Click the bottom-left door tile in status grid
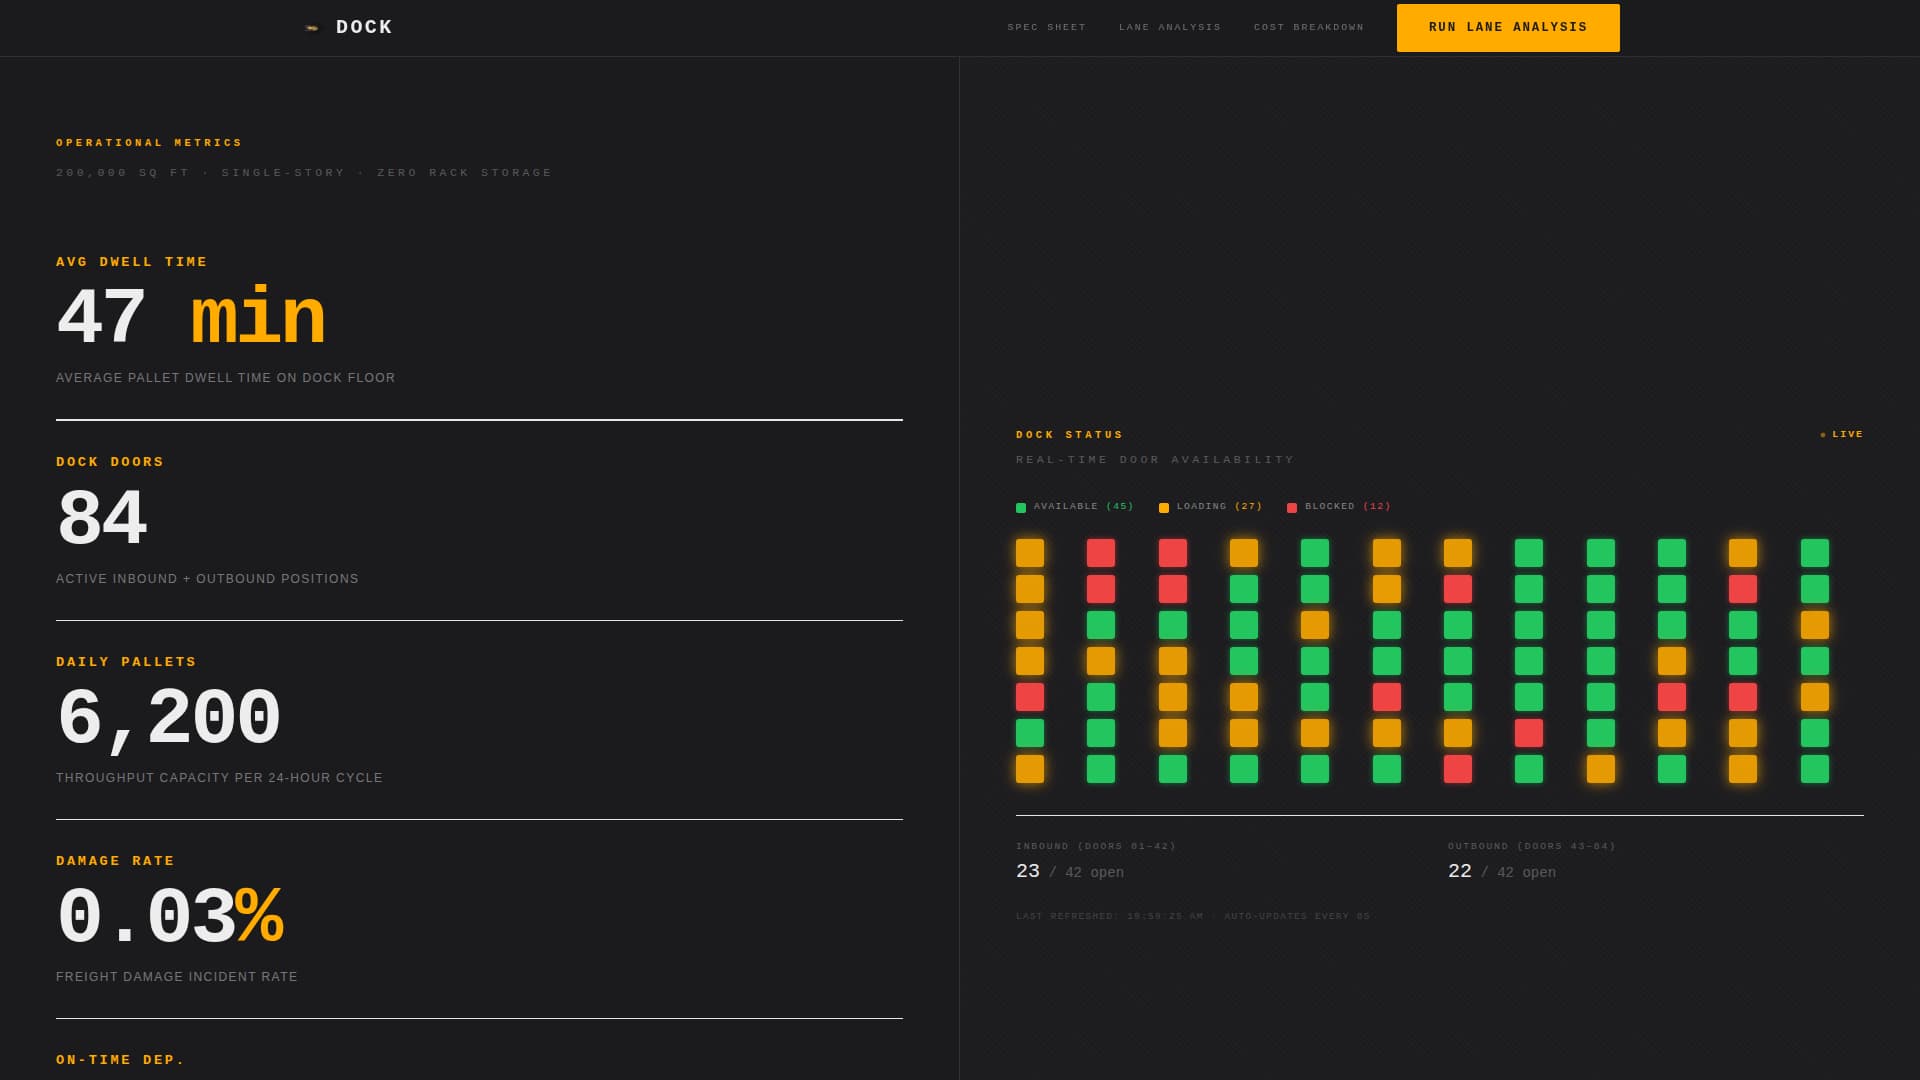 pyautogui.click(x=1030, y=769)
